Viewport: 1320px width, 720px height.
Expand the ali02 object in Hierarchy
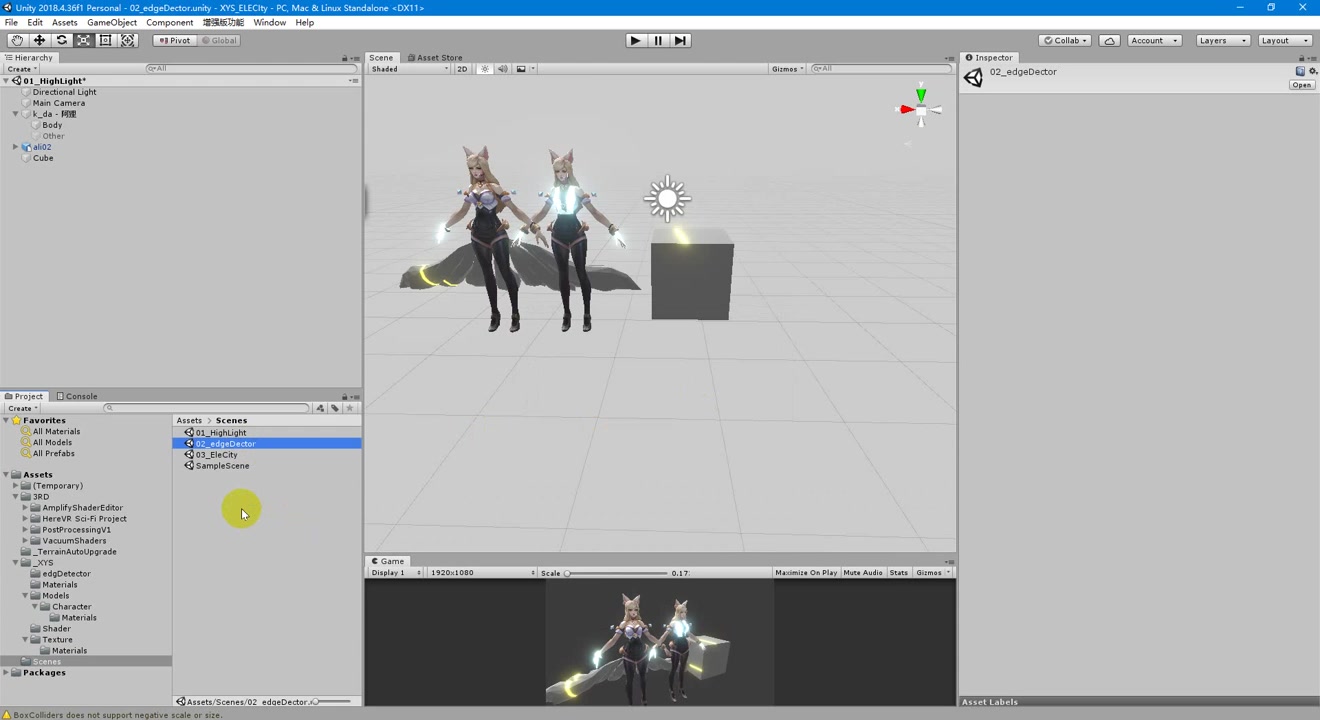point(16,147)
